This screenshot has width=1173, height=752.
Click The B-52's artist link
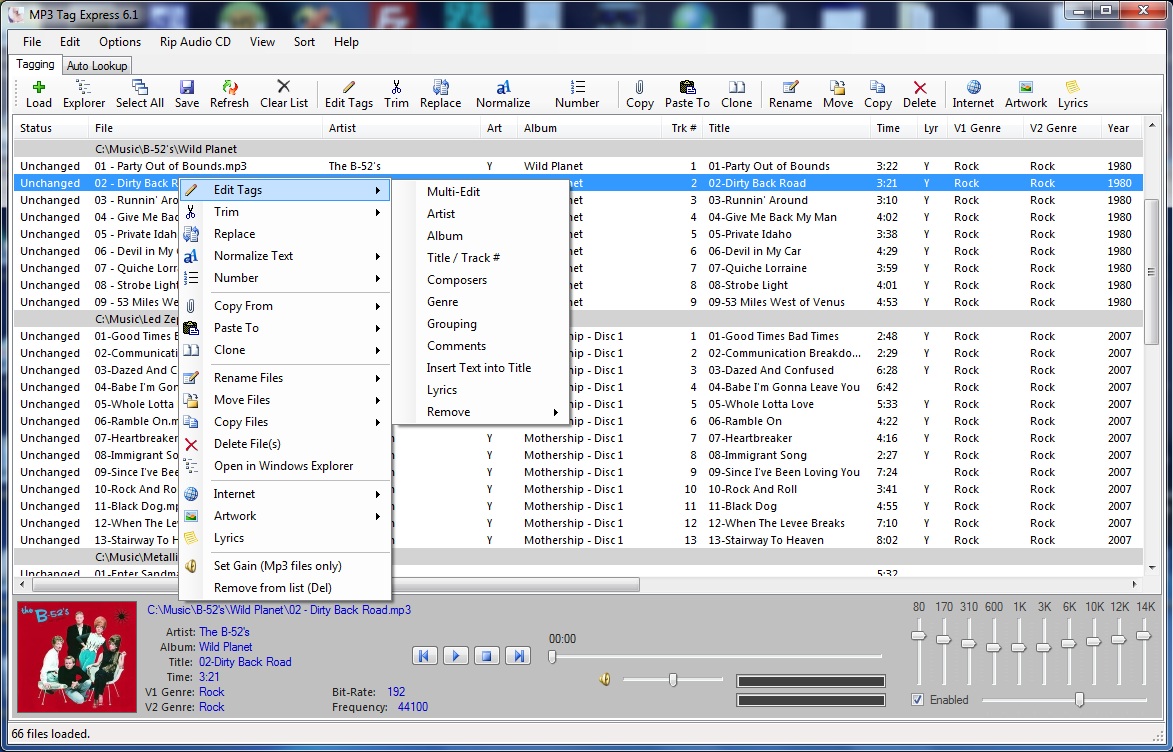(x=224, y=631)
